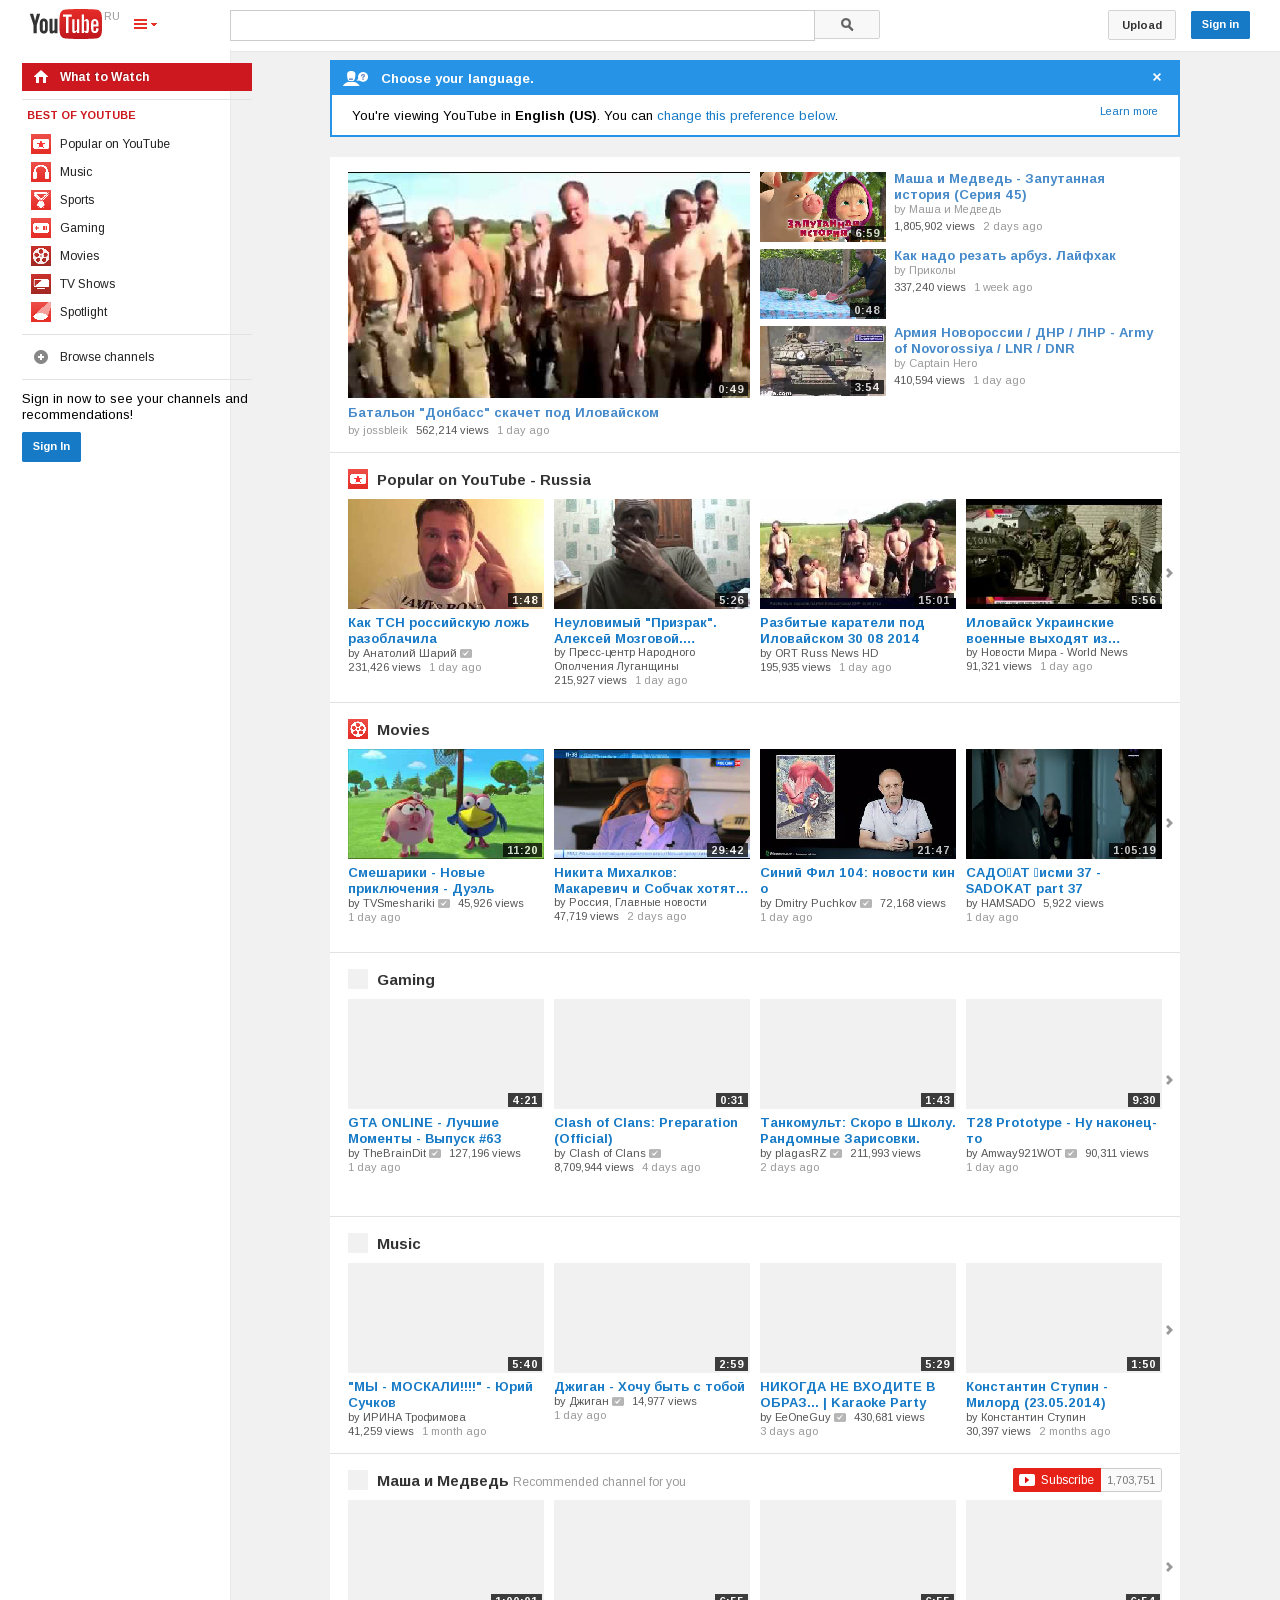1280x1600 pixels.
Task: Click the Music headphones sidebar icon
Action: click(41, 172)
